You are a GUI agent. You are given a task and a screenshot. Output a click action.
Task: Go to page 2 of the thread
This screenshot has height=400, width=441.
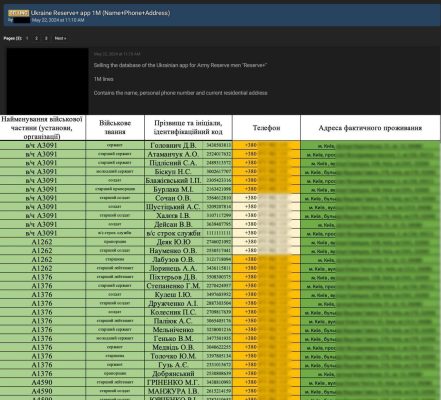[36, 38]
